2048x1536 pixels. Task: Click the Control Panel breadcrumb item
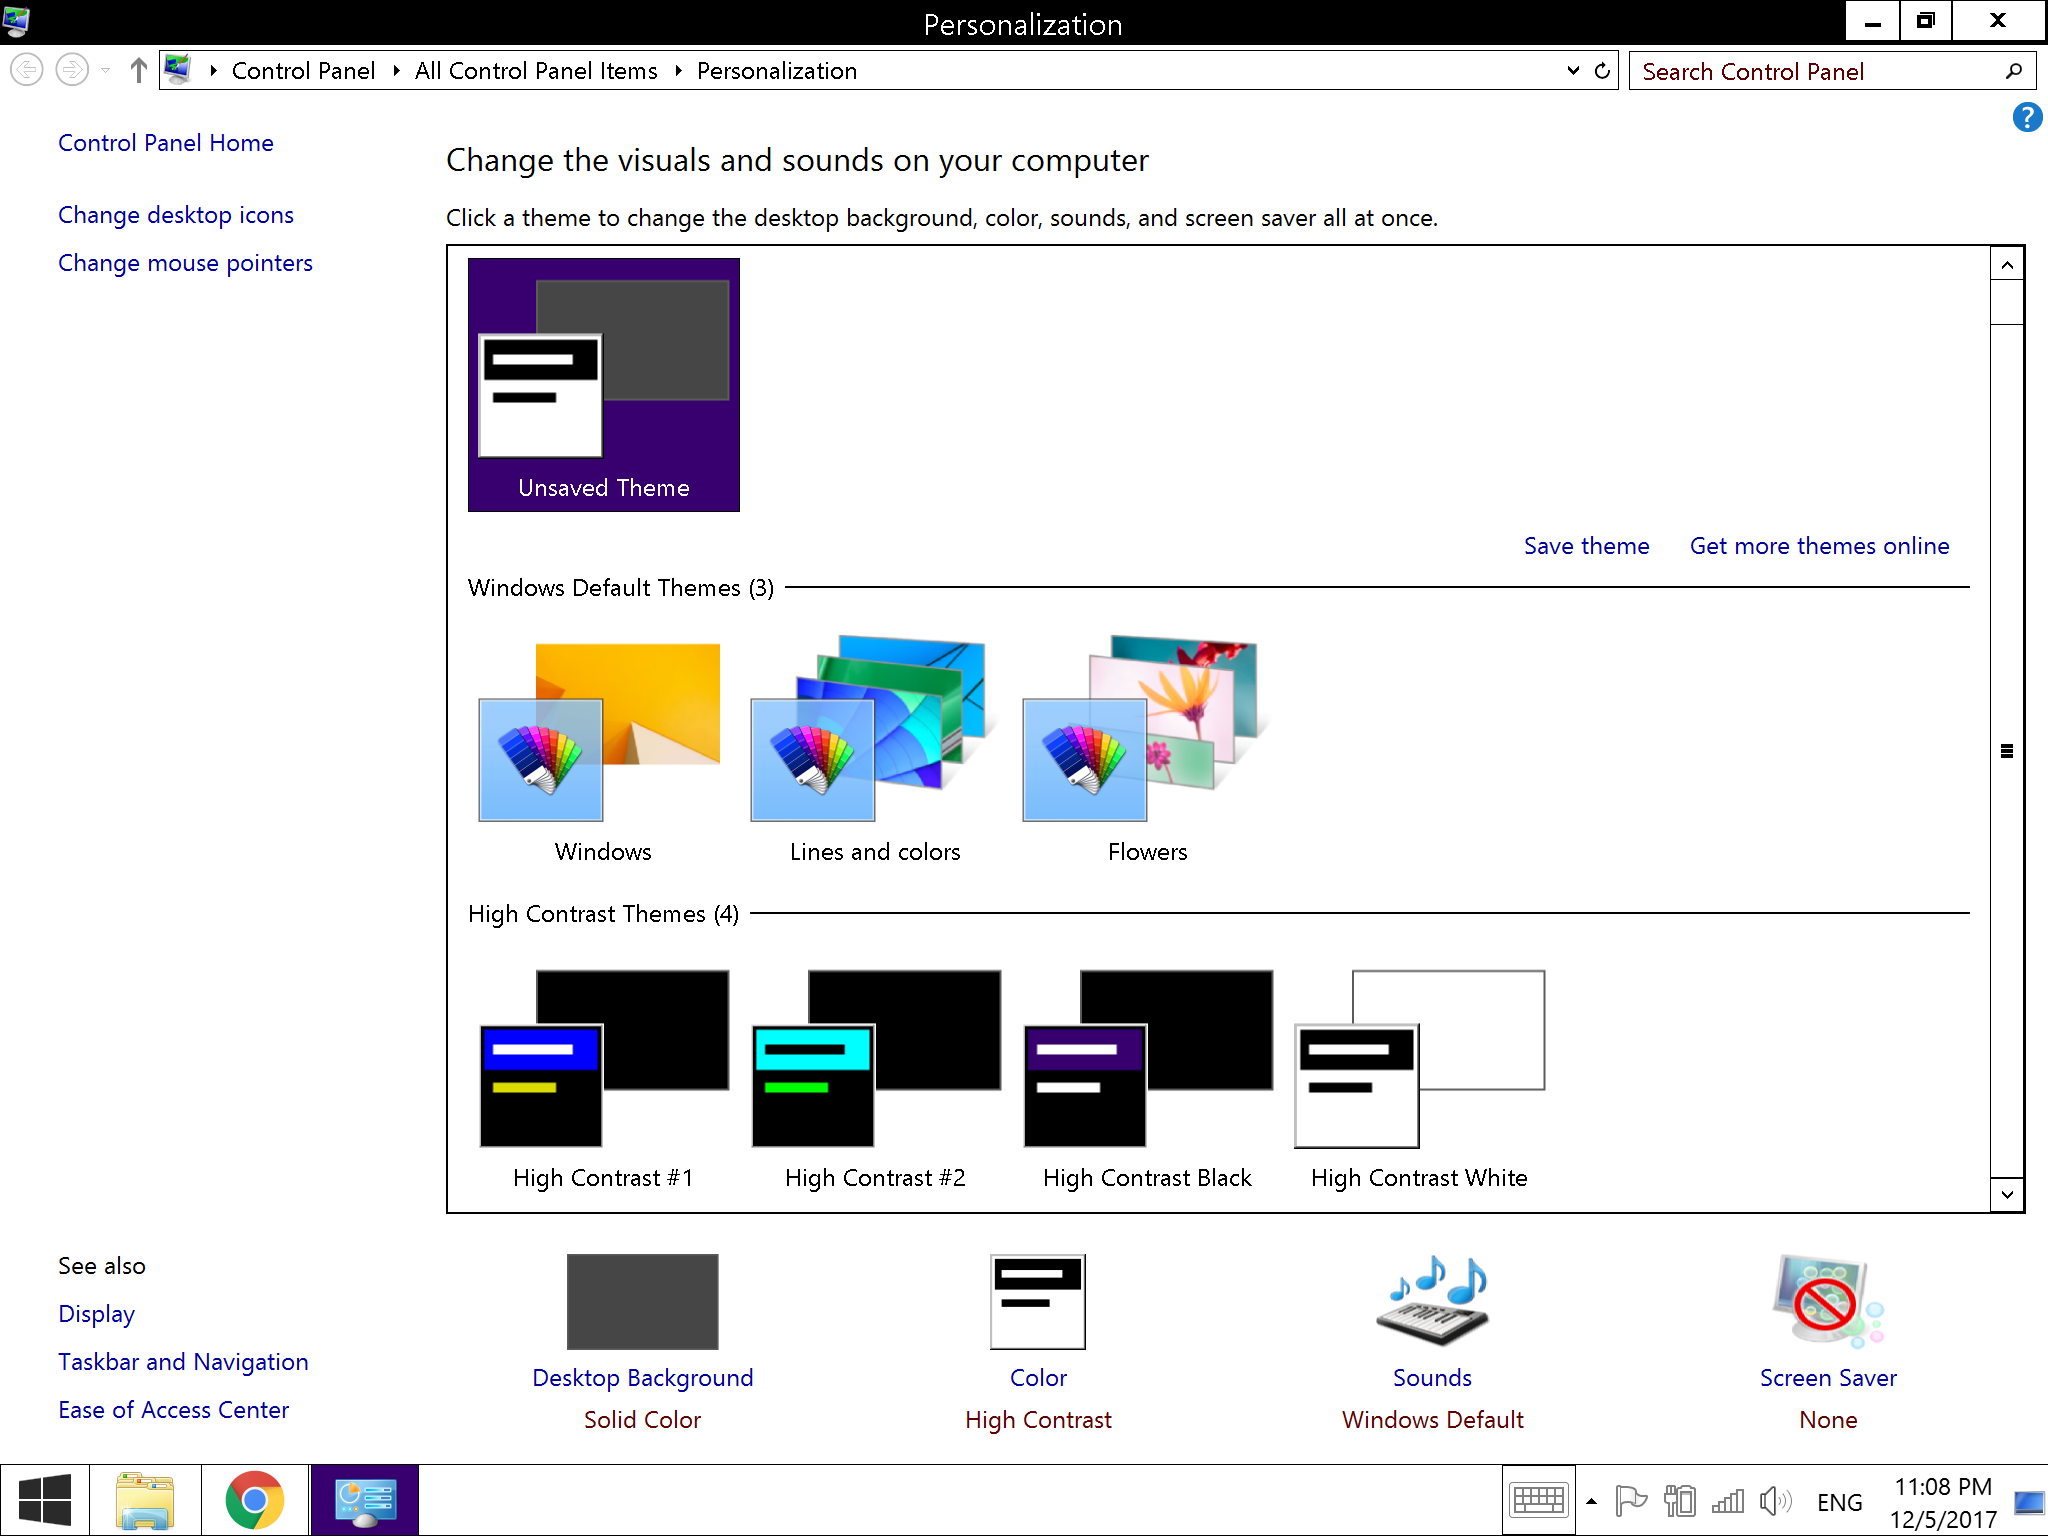[303, 71]
